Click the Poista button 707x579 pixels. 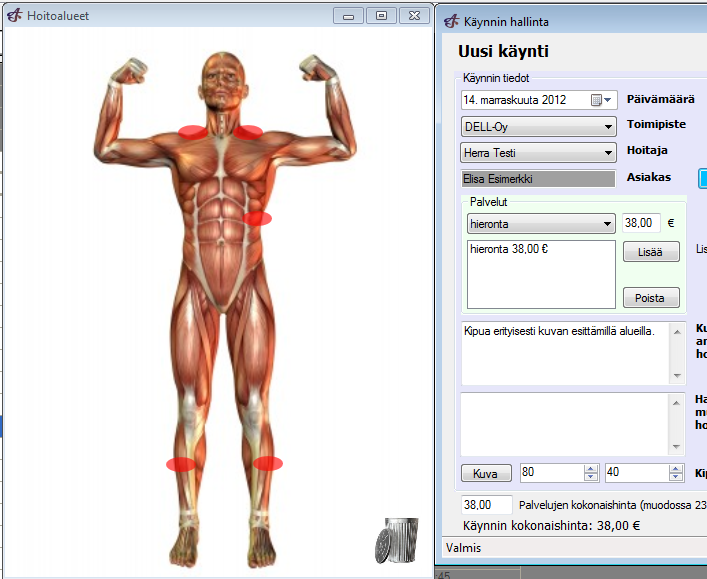pyautogui.click(x=651, y=298)
